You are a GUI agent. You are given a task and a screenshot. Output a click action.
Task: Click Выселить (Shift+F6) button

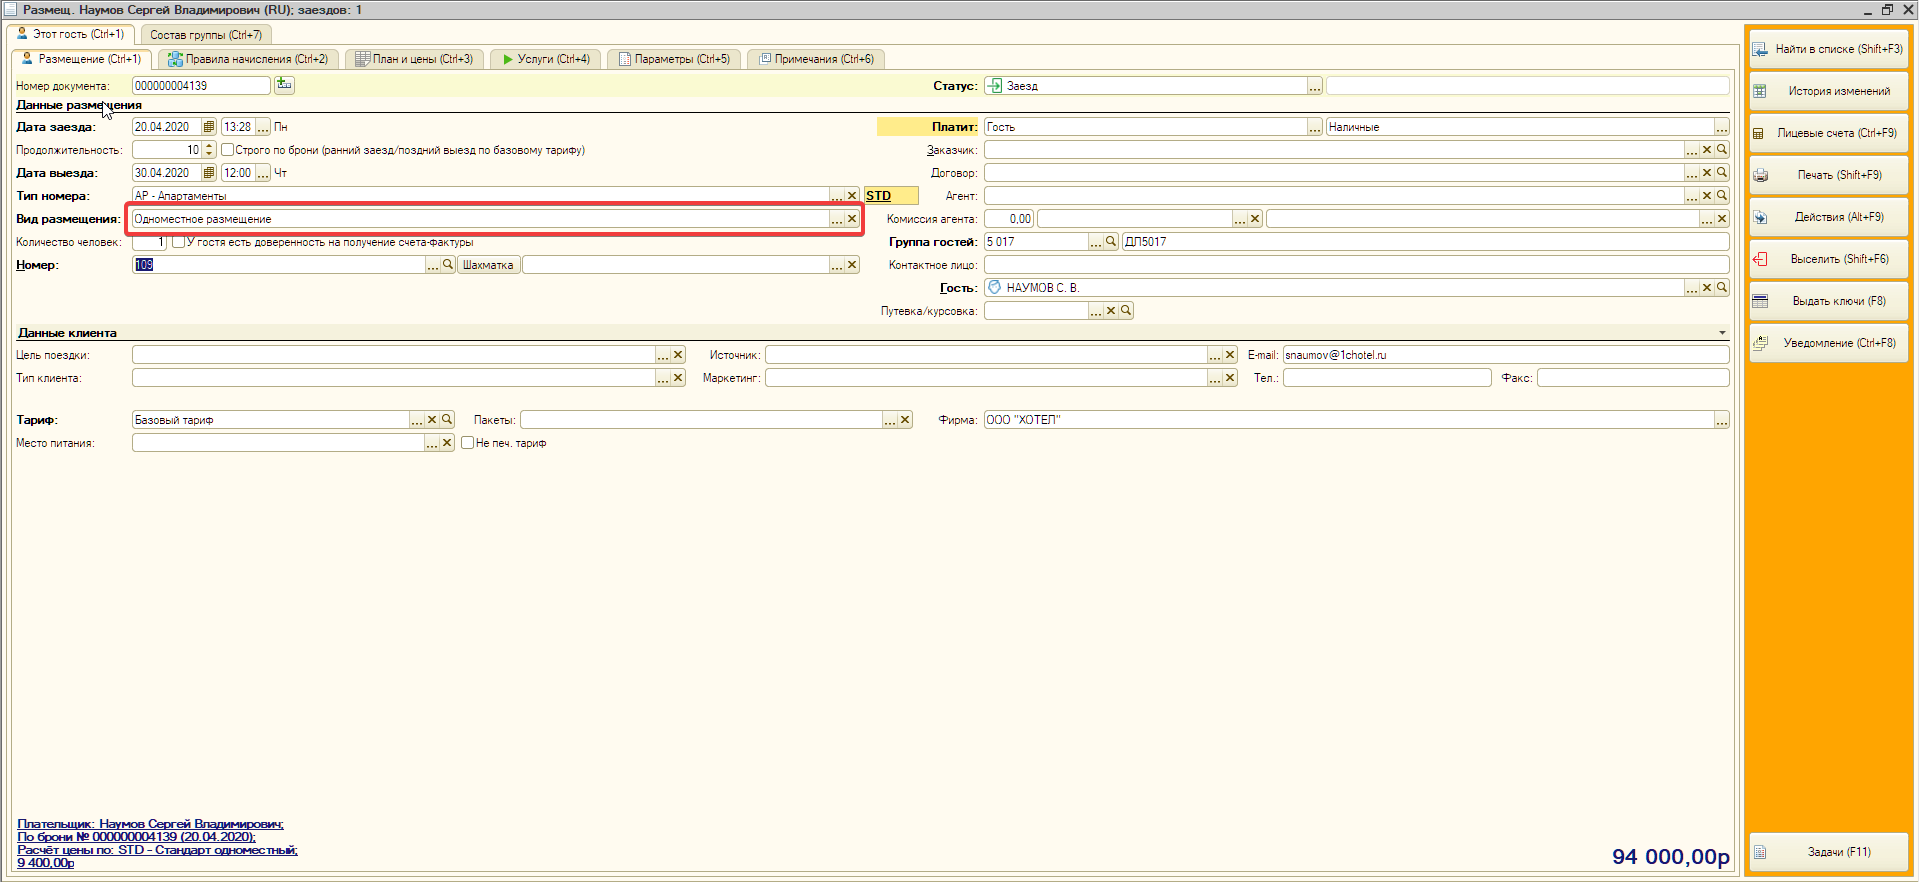coord(1828,259)
